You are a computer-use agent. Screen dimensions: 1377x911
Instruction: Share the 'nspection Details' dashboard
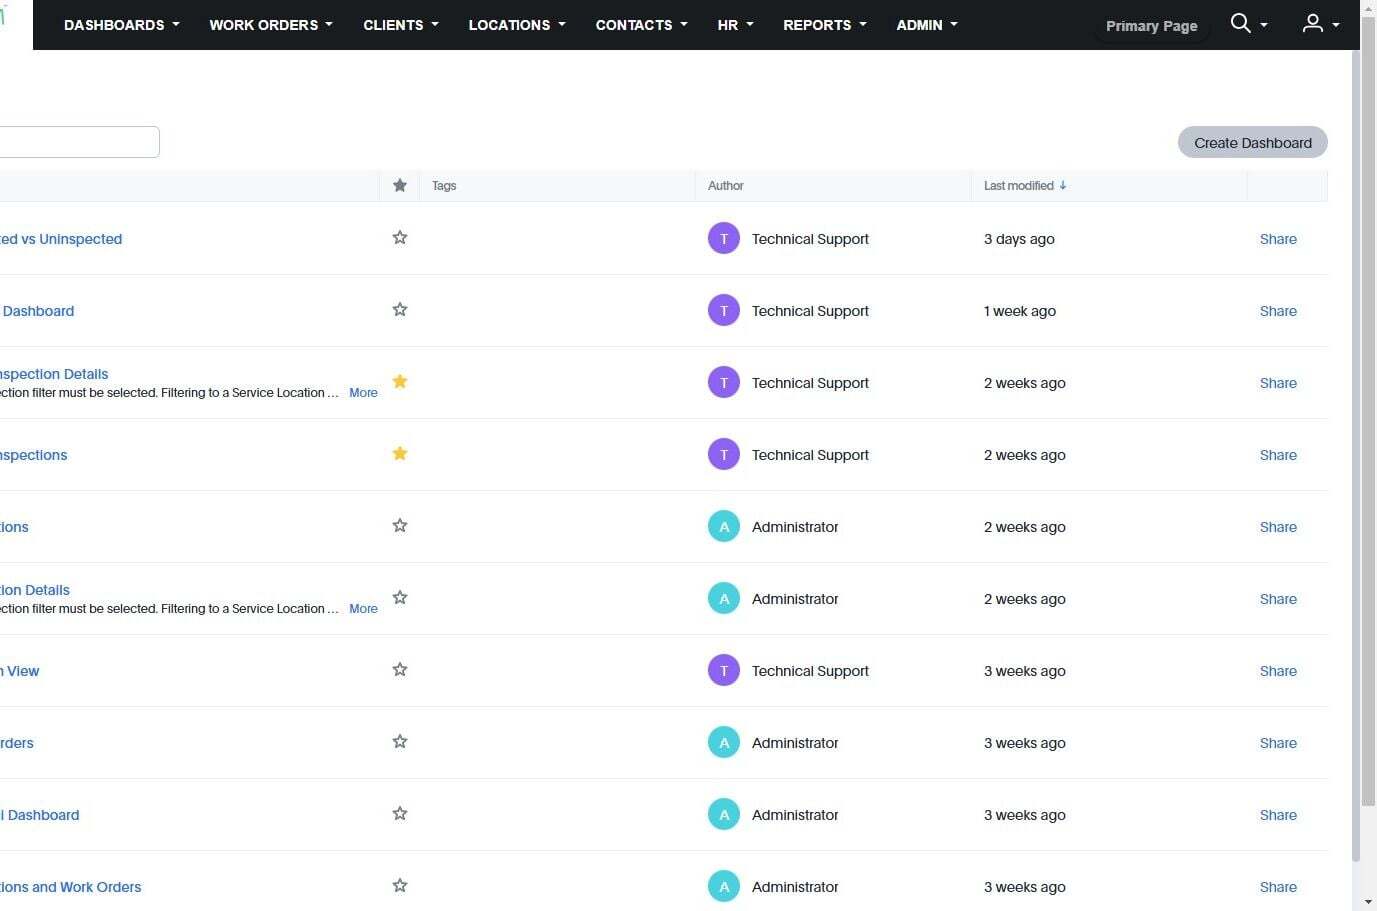click(x=1278, y=383)
